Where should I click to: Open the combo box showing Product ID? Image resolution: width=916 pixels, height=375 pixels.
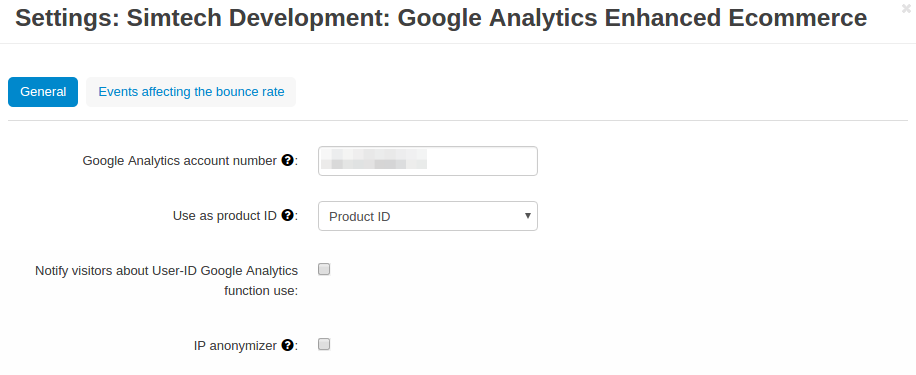click(428, 216)
